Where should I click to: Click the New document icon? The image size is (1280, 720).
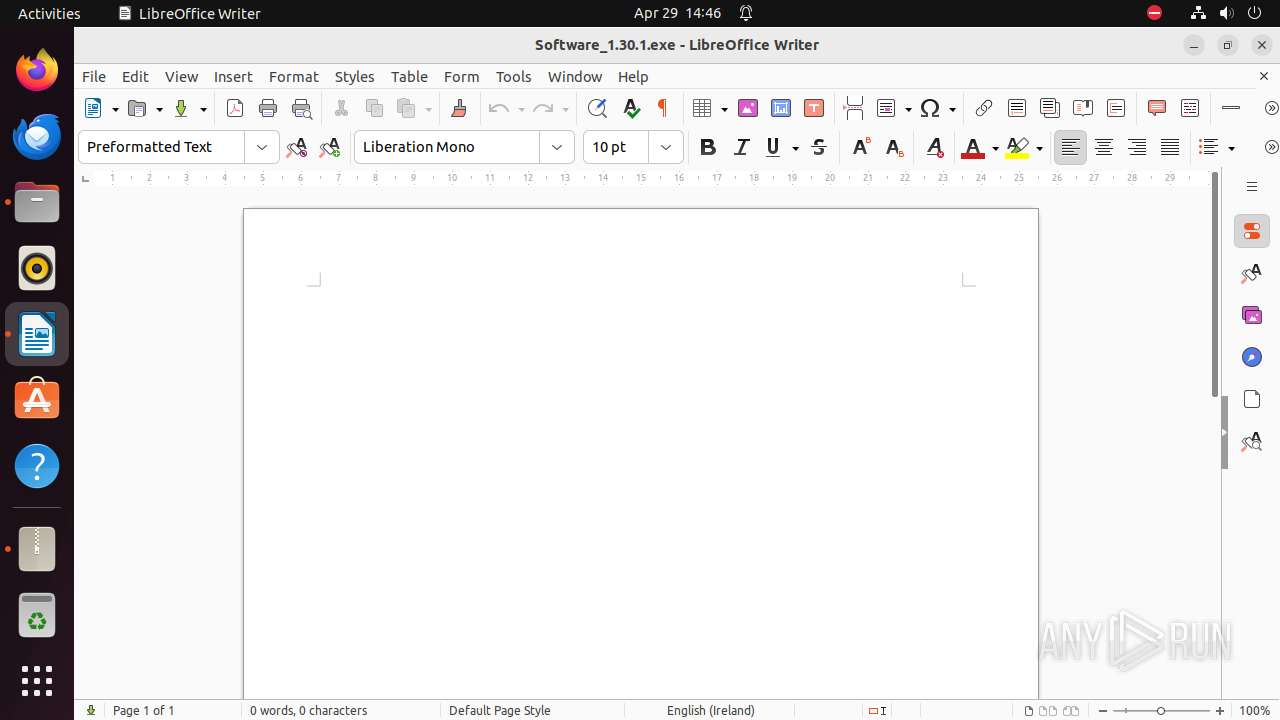(x=94, y=108)
